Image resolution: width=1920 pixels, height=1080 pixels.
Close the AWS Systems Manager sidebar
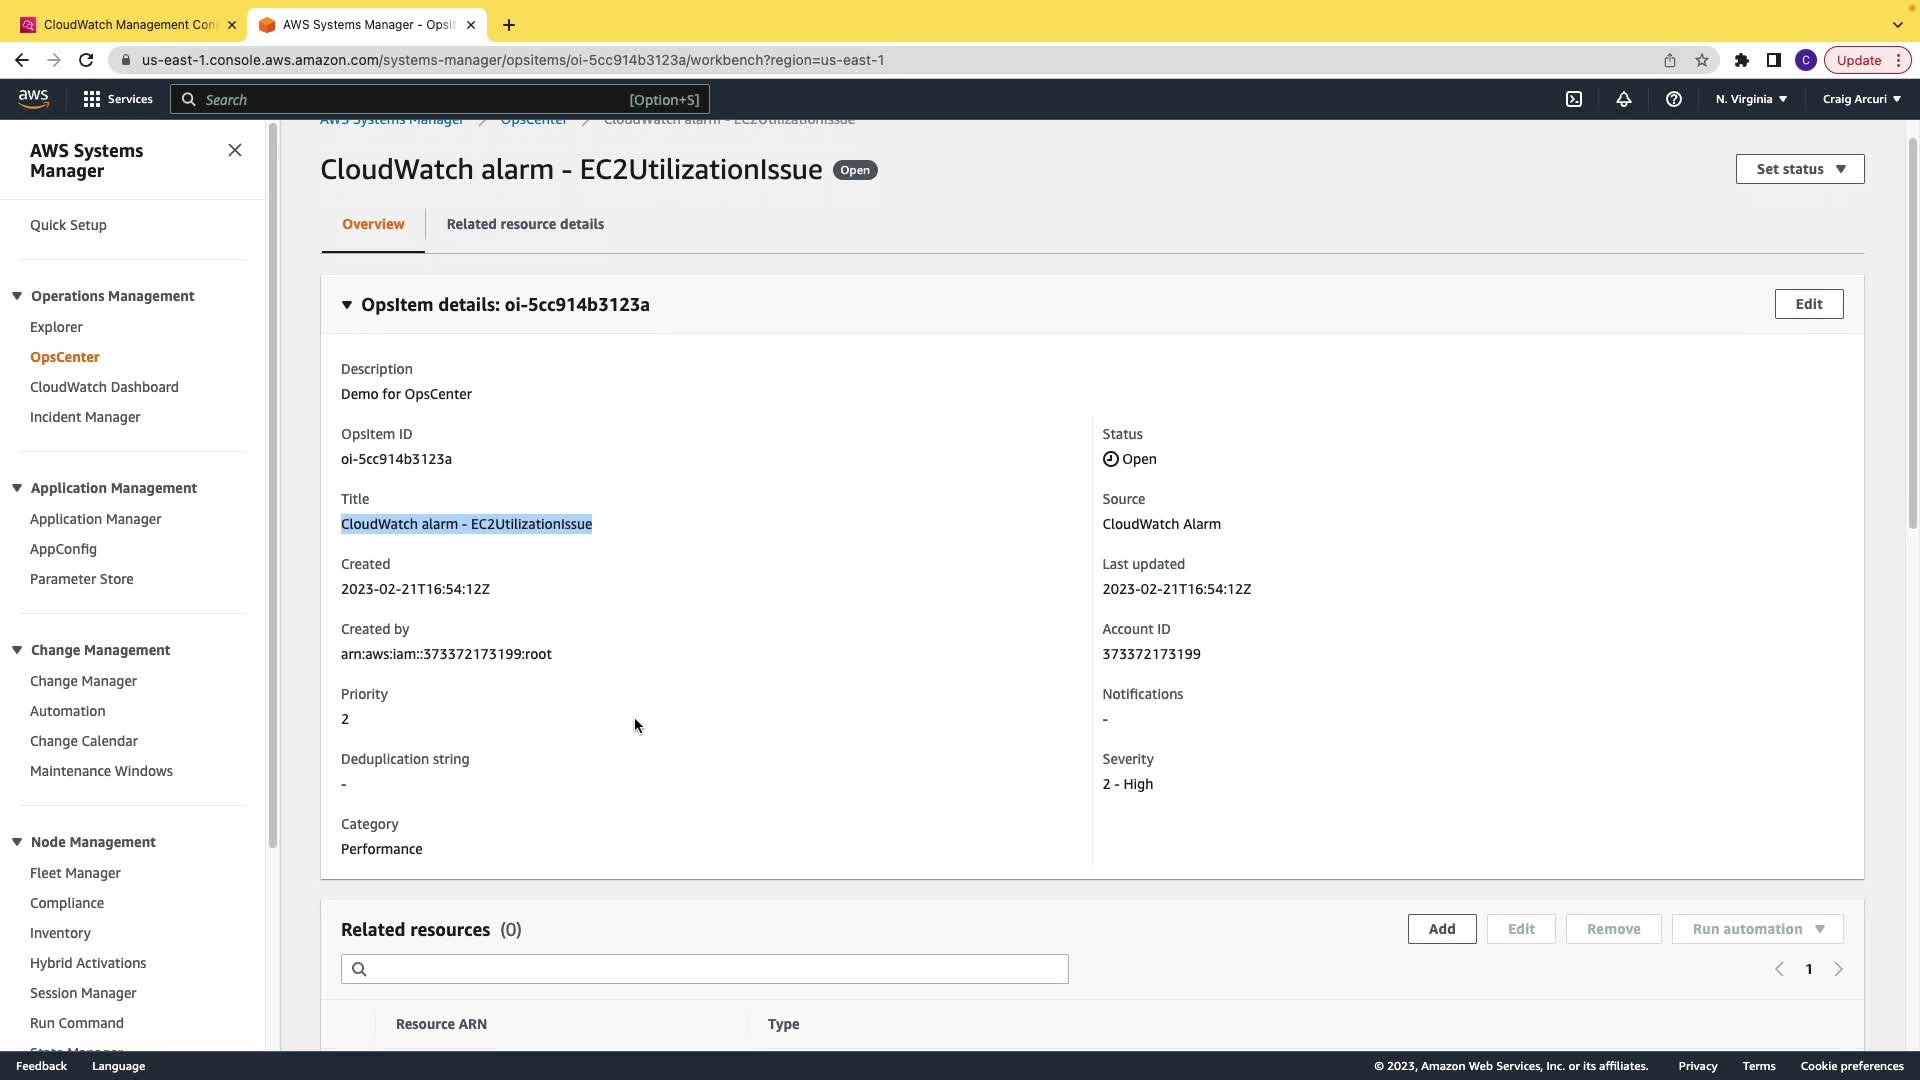pos(235,150)
